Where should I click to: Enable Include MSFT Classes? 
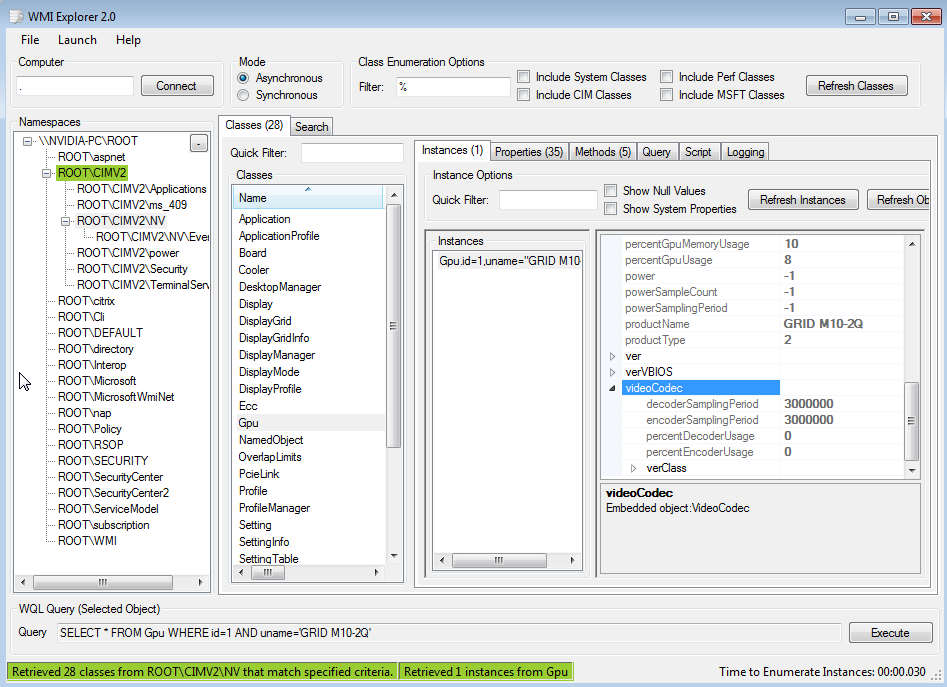pyautogui.click(x=666, y=94)
